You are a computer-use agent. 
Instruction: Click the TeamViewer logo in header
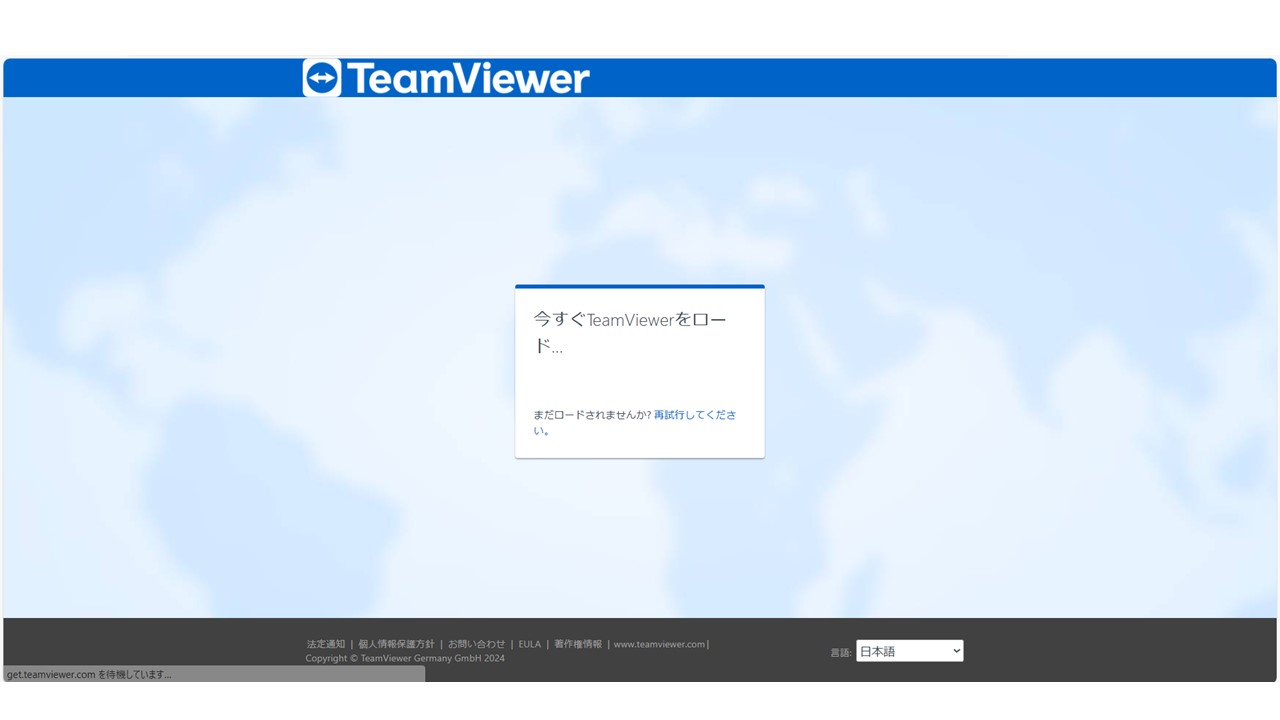pos(446,78)
